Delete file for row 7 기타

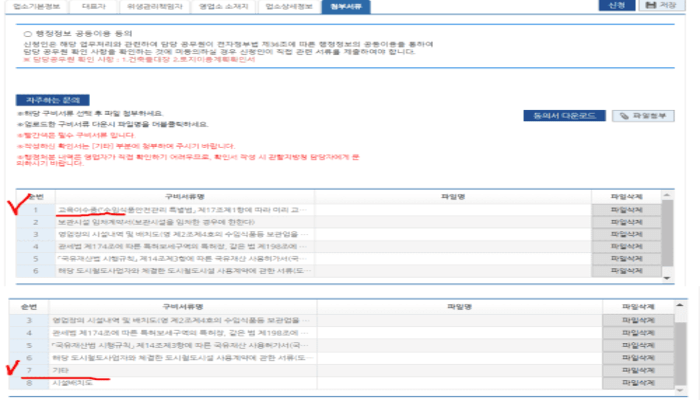(x=638, y=370)
